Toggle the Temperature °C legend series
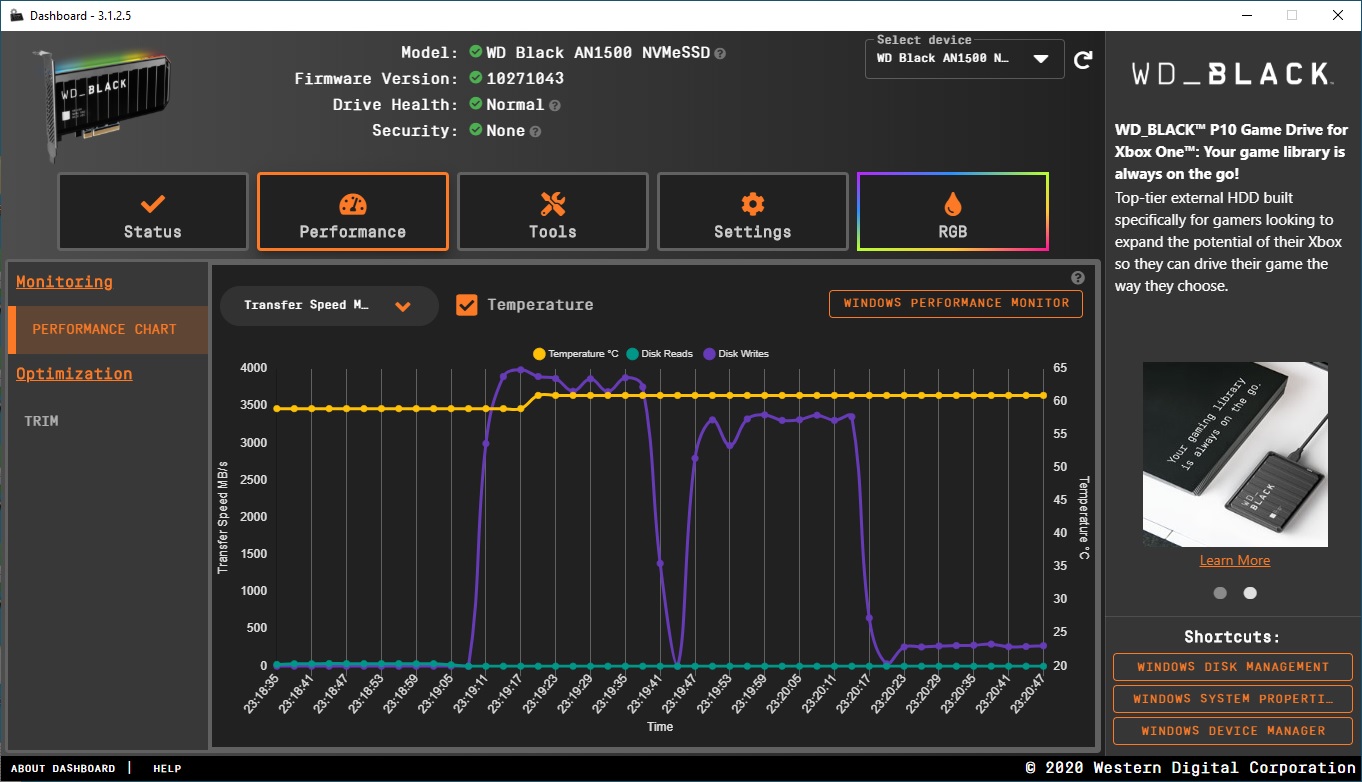 pyautogui.click(x=576, y=354)
